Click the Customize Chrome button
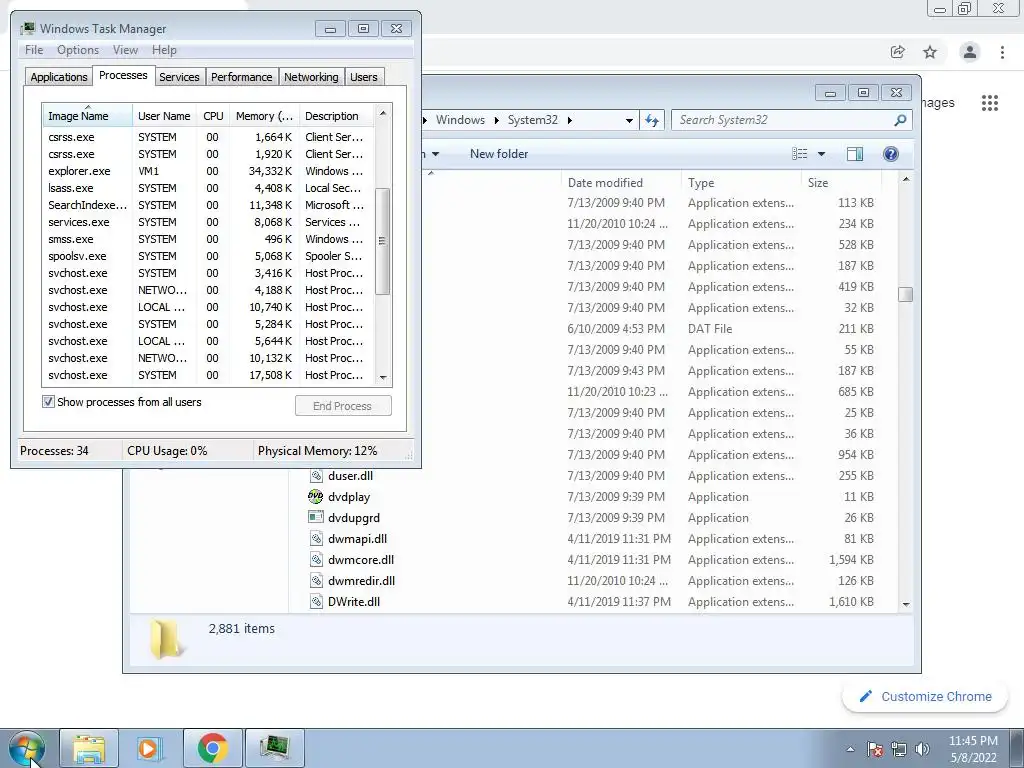 pyautogui.click(x=925, y=697)
